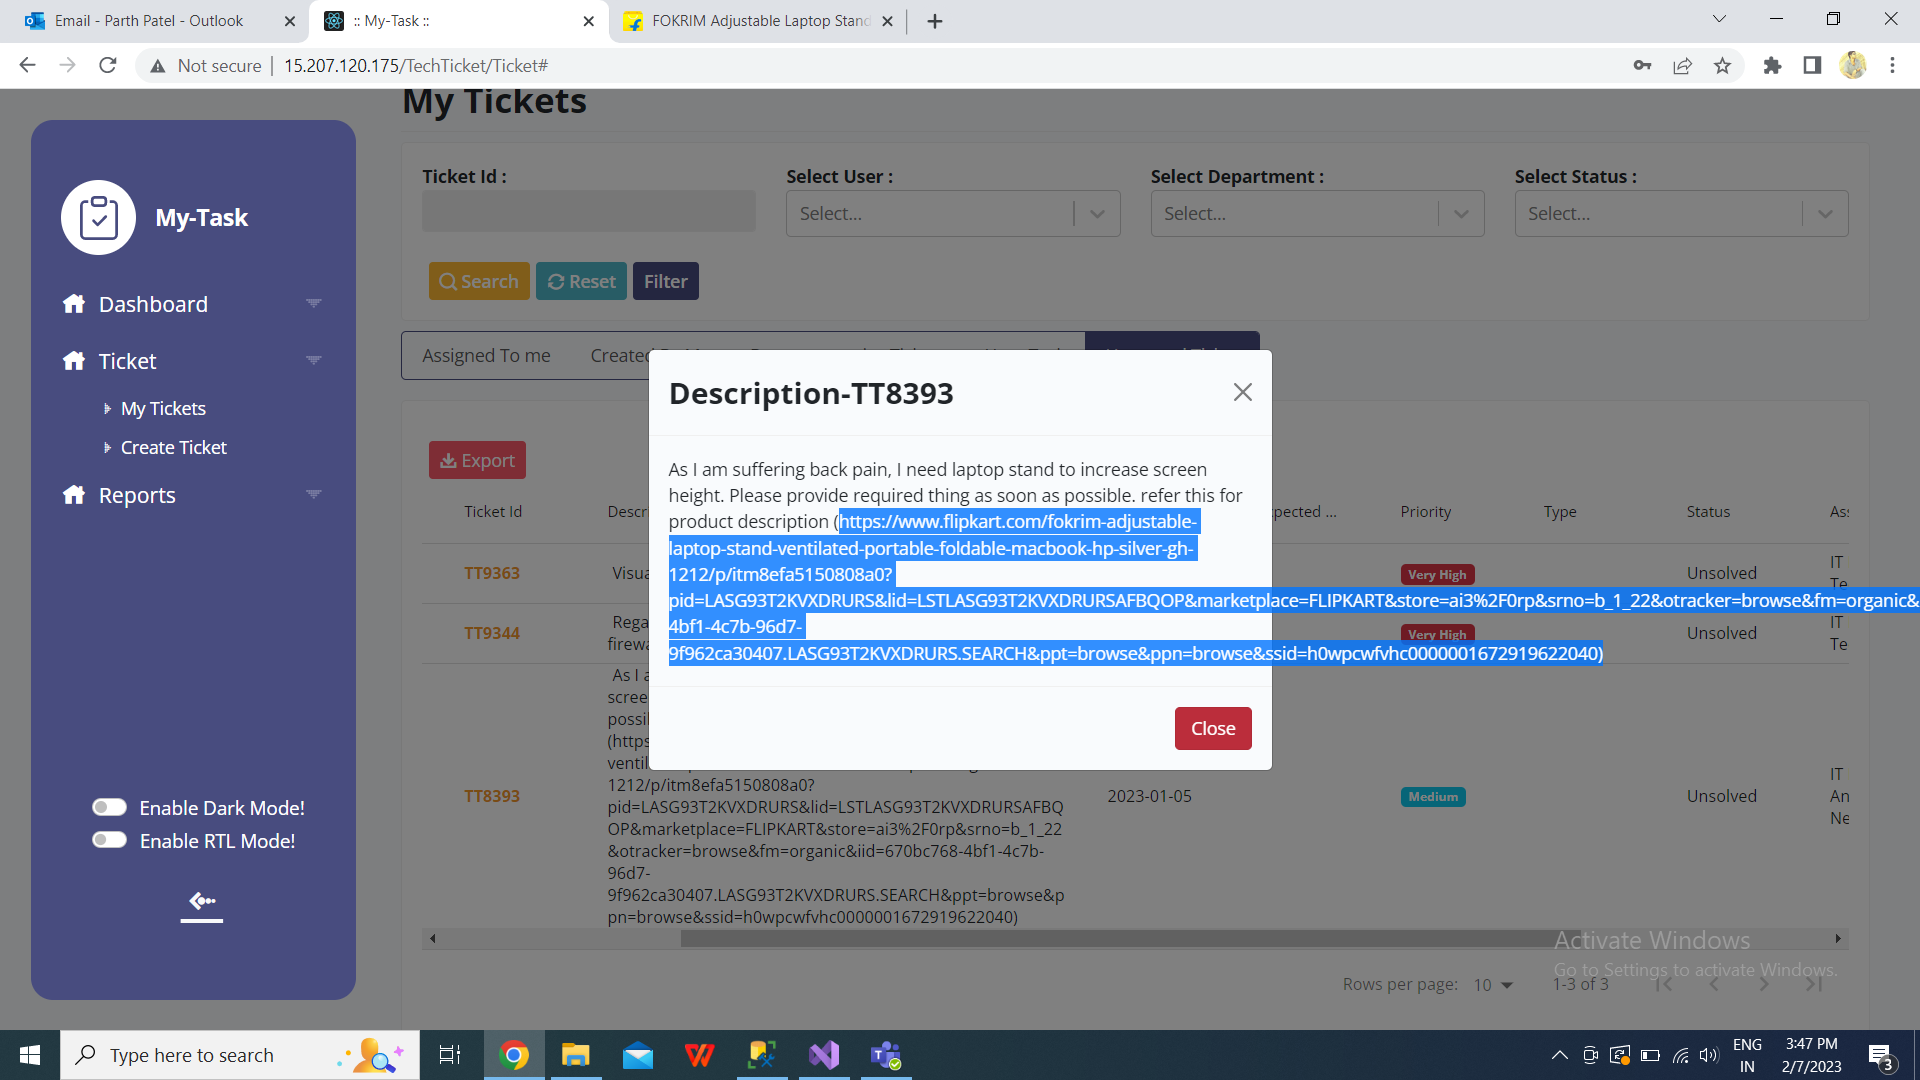This screenshot has width=1920, height=1080.
Task: Open Rows per page dropdown
Action: coord(1493,985)
